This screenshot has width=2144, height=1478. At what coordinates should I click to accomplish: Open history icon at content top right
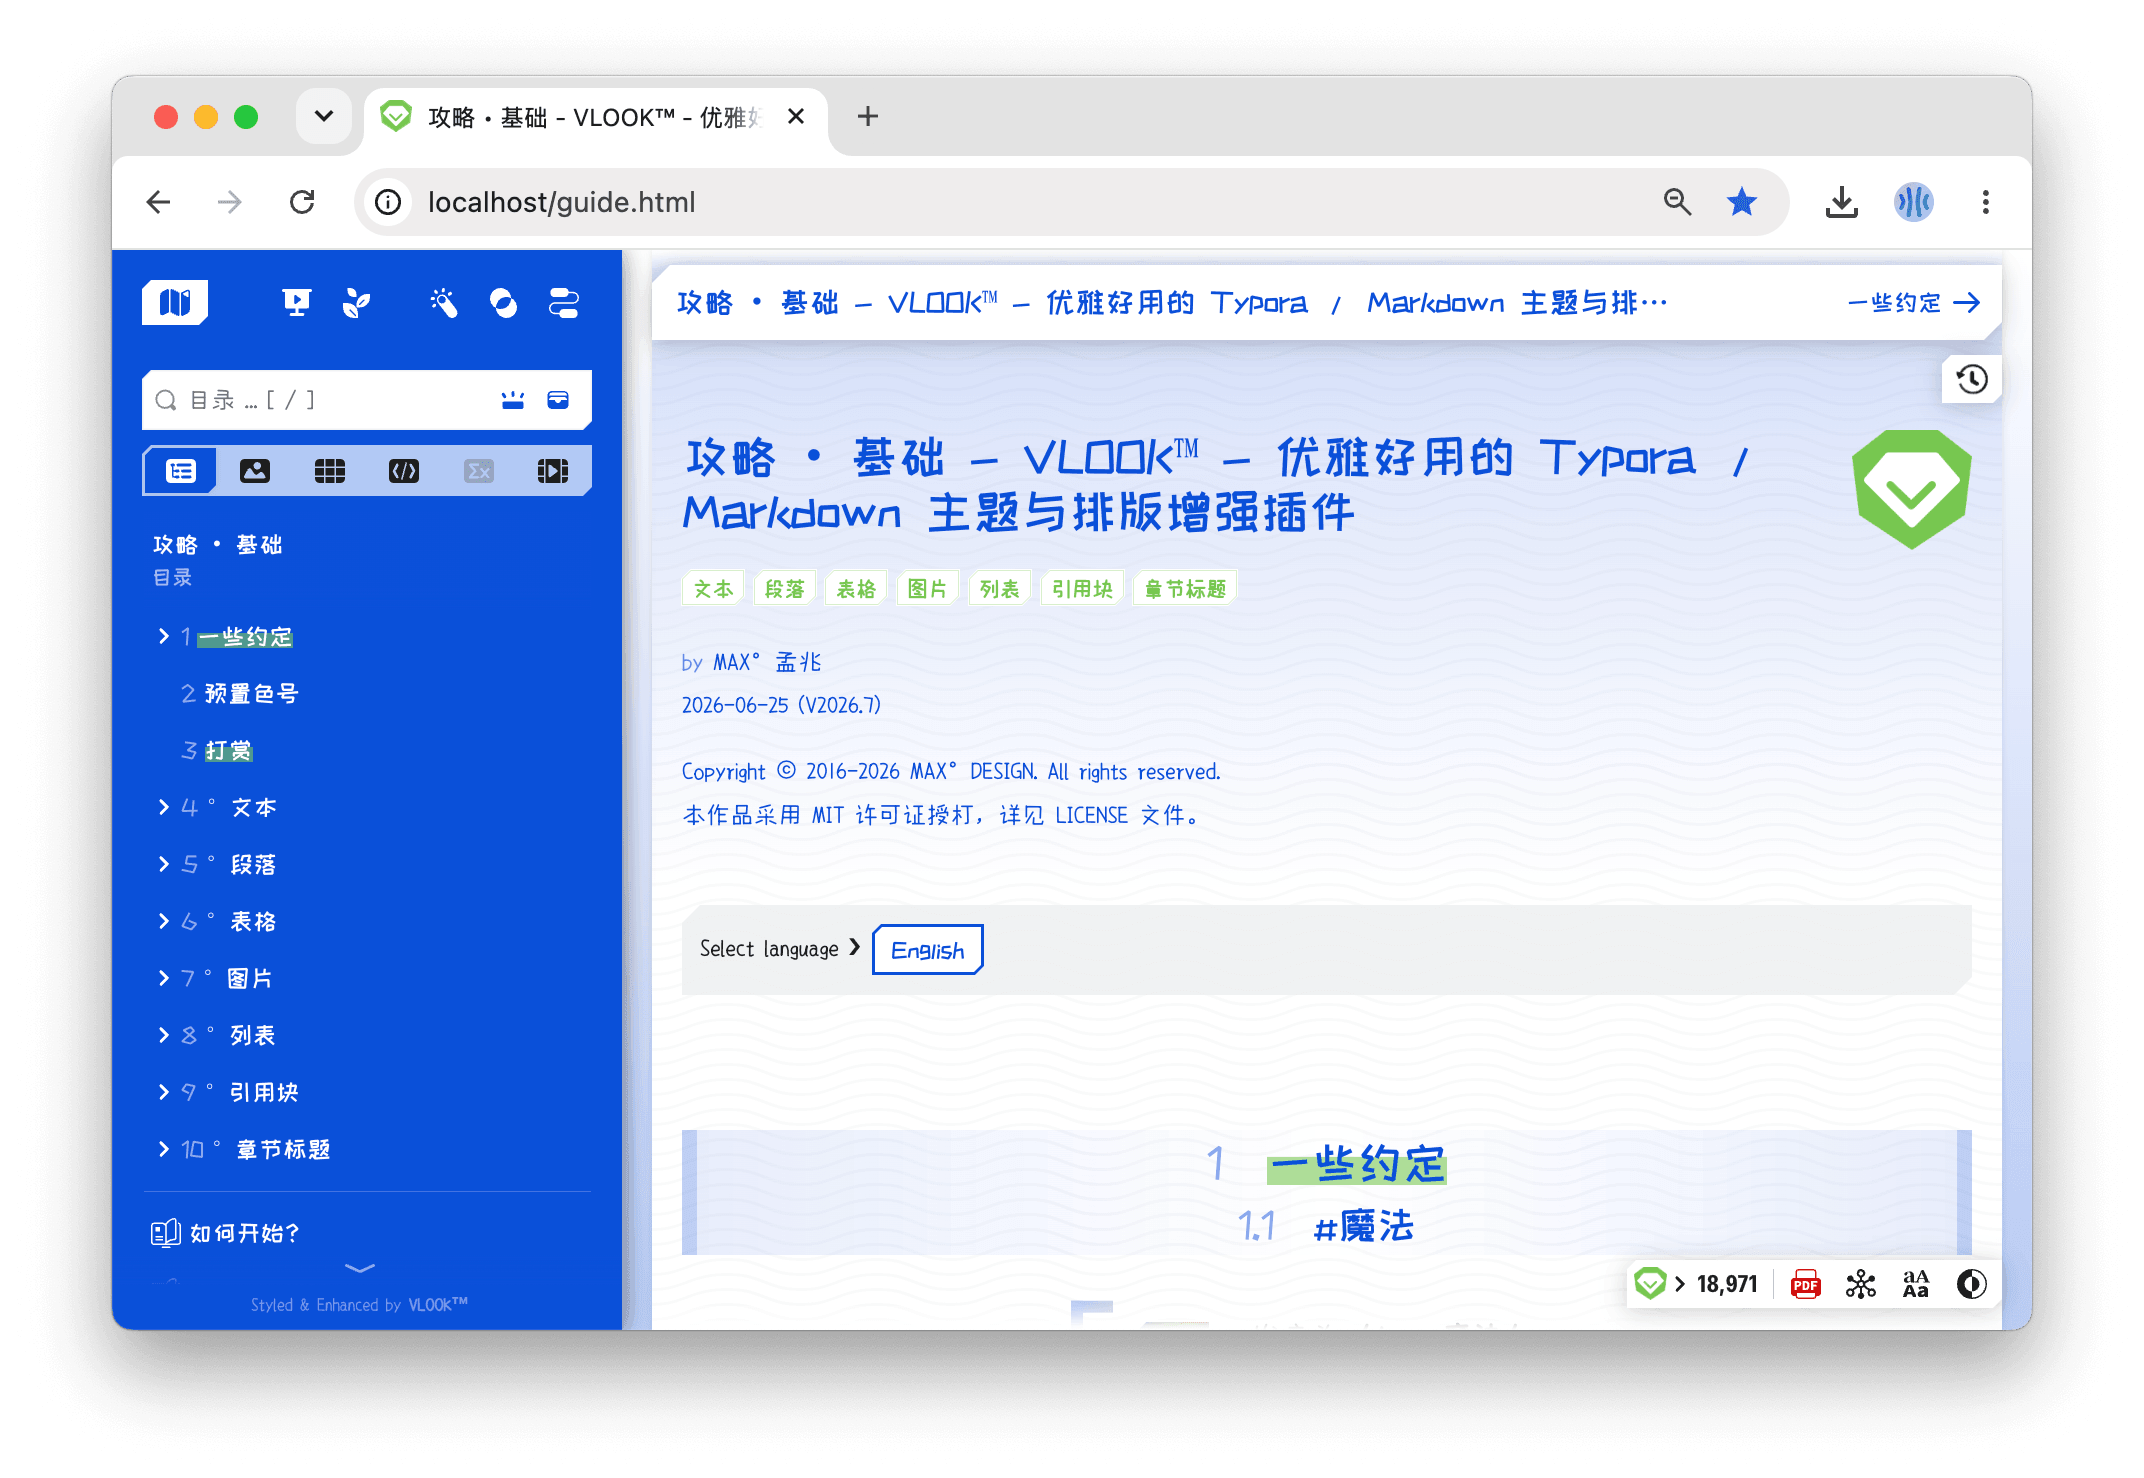pos(1972,379)
